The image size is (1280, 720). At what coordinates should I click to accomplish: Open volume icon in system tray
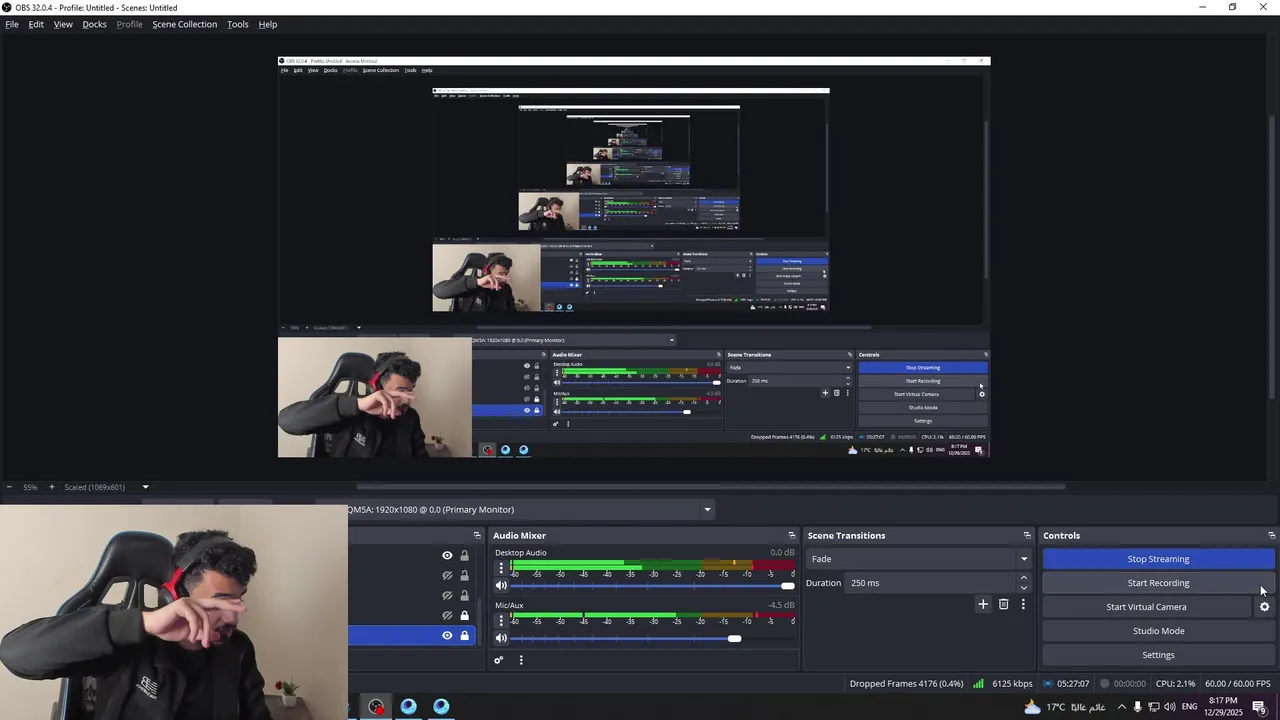pos(1170,707)
